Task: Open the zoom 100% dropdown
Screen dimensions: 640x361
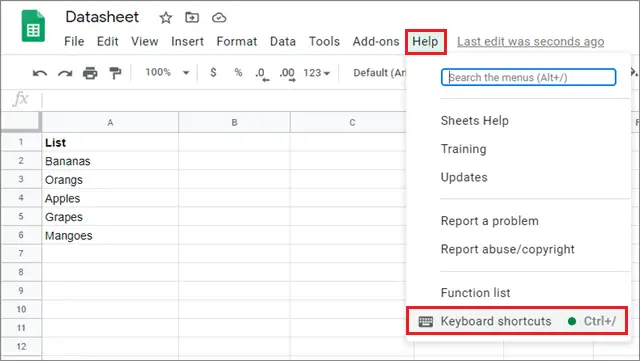Action: tap(167, 73)
